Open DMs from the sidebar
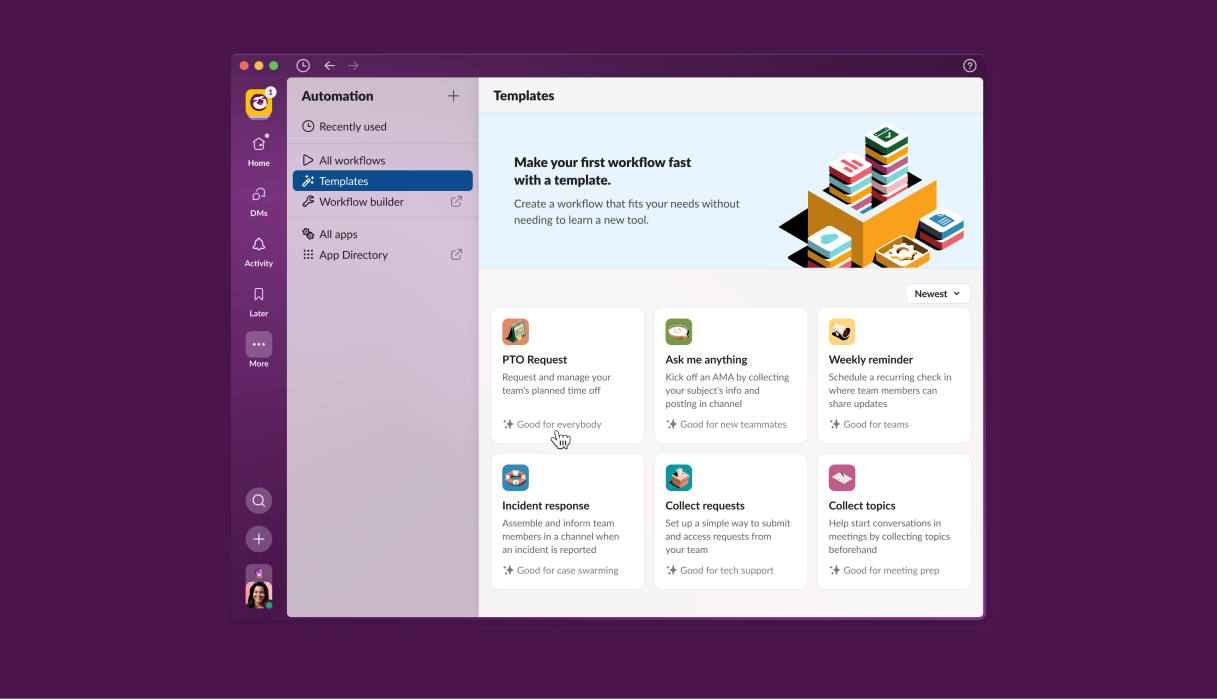Image resolution: width=1217 pixels, height=699 pixels. (x=259, y=200)
